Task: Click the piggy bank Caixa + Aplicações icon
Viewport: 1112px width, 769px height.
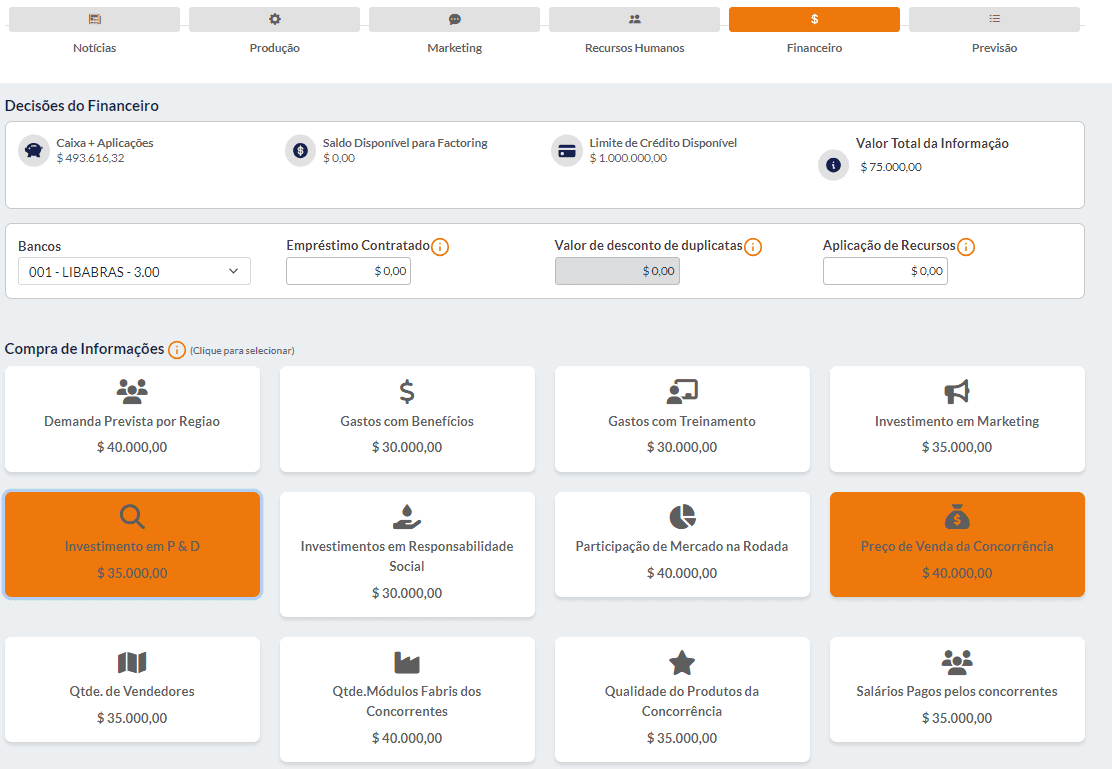Action: [34, 151]
